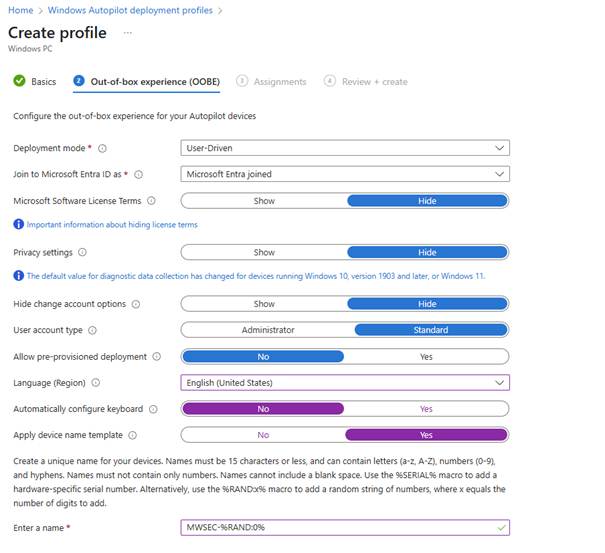Click the Enter a name text field
Image resolution: width=605 pixels, height=553 pixels.
point(338,527)
